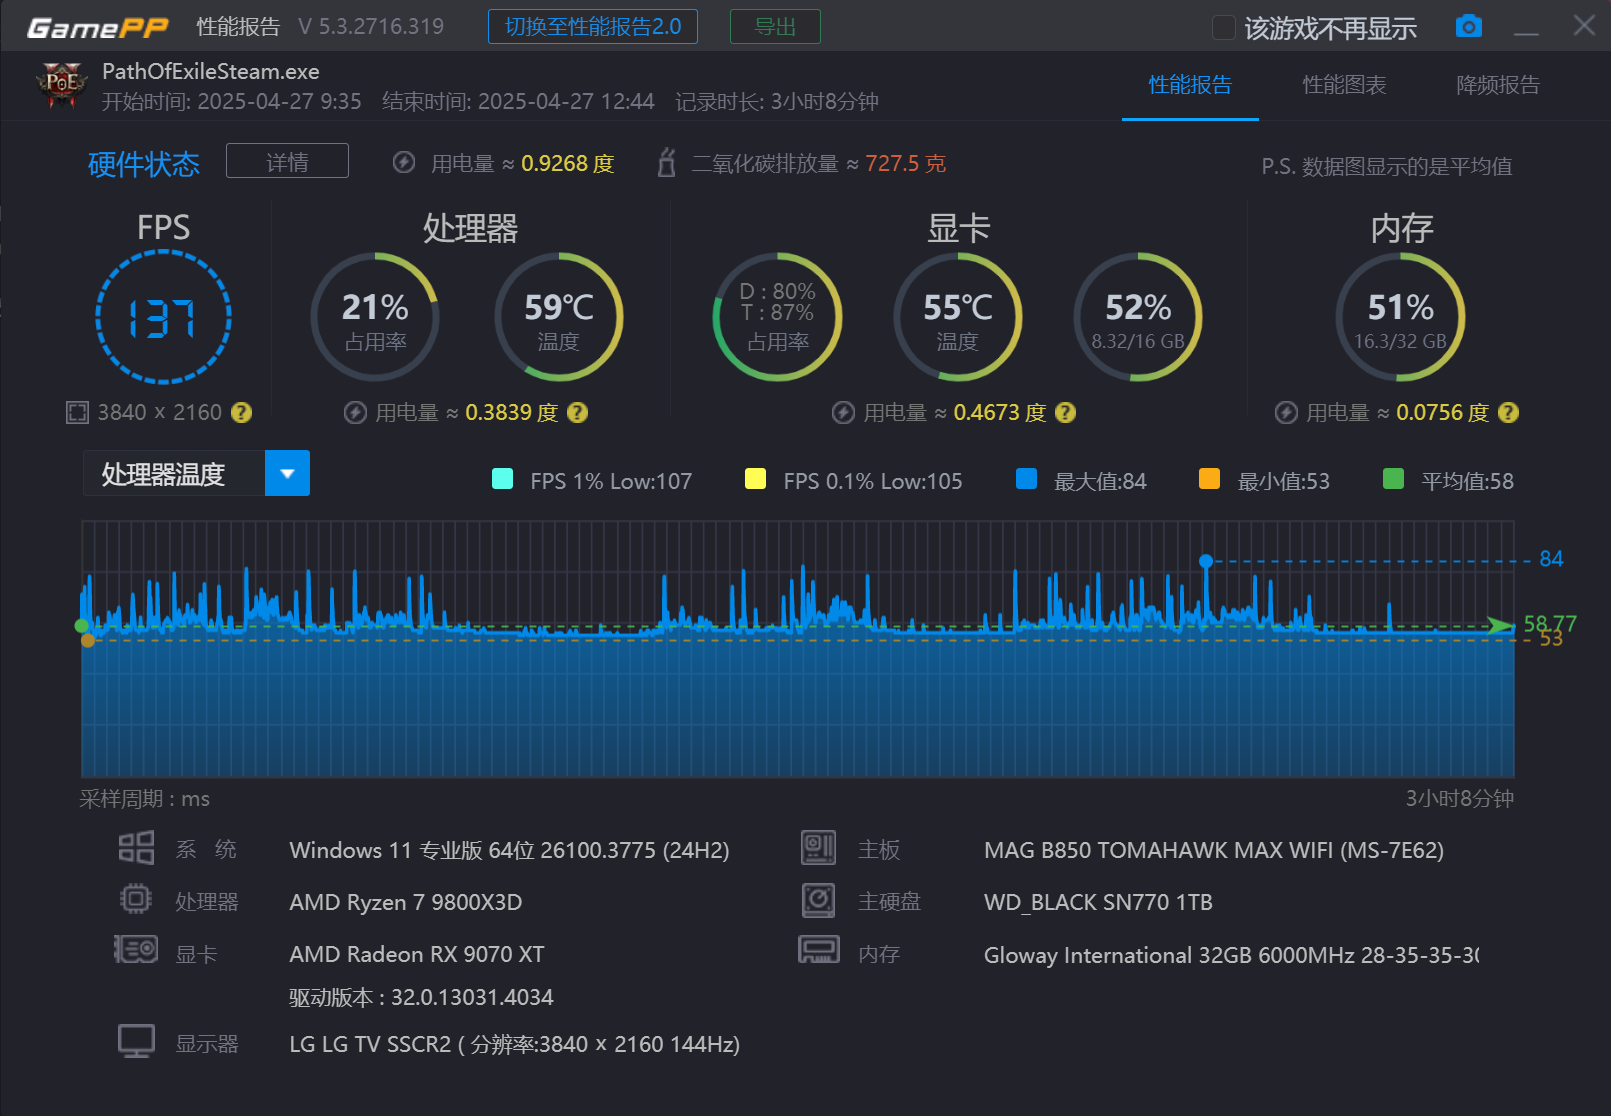Image resolution: width=1611 pixels, height=1116 pixels.
Task: Click the motherboard icon beside MAG B850
Action: coord(820,847)
